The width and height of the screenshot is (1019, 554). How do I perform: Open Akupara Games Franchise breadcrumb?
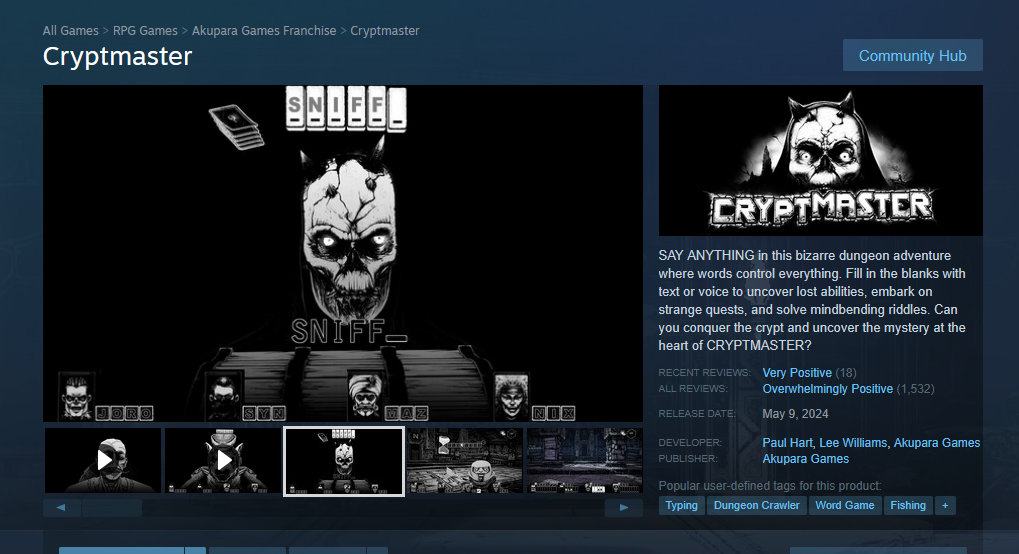(264, 31)
